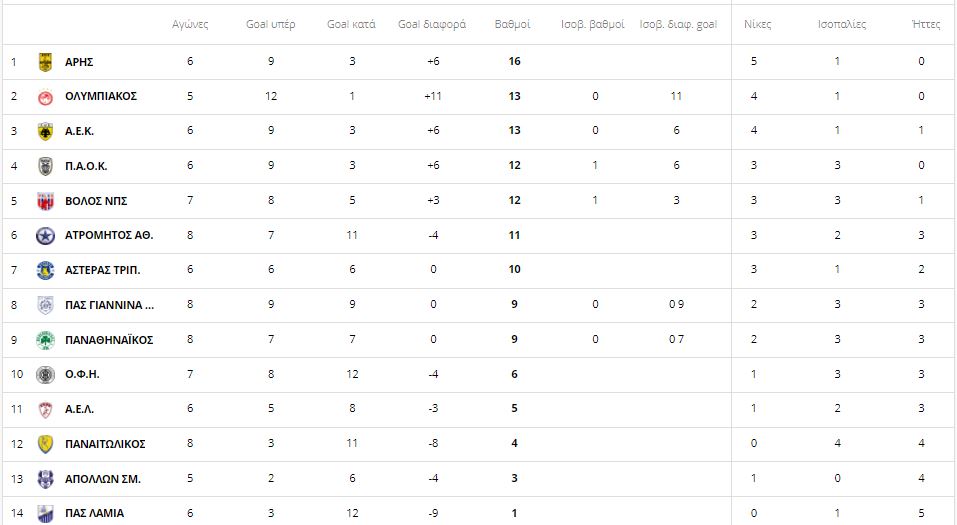This screenshot has width=957, height=525.
Task: Click the ΠΑΝΑΘΗΝΑΪΚΟΣ green shamrock logo
Action: (45, 340)
